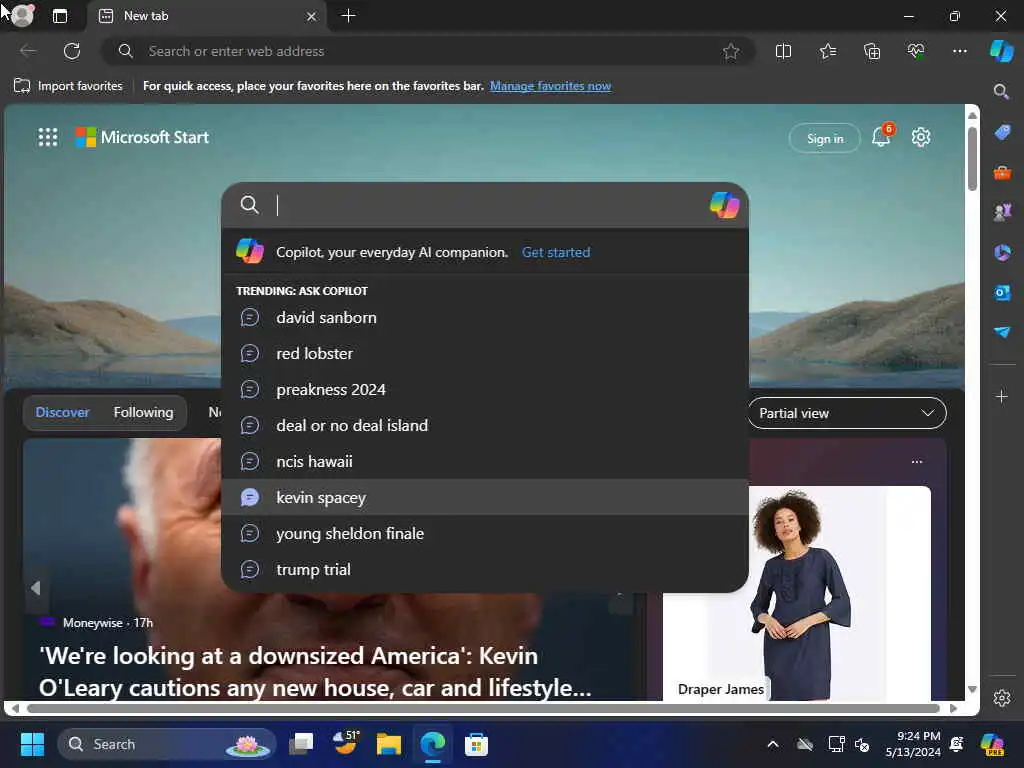Open Browser essentials heart icon

coord(916,51)
